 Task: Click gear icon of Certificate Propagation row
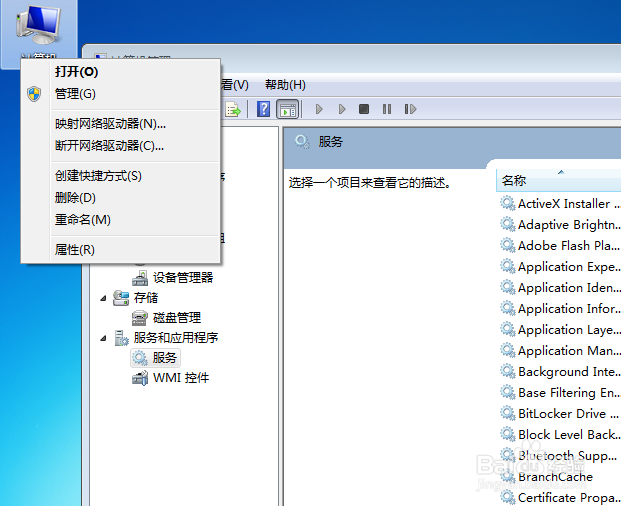click(x=508, y=497)
